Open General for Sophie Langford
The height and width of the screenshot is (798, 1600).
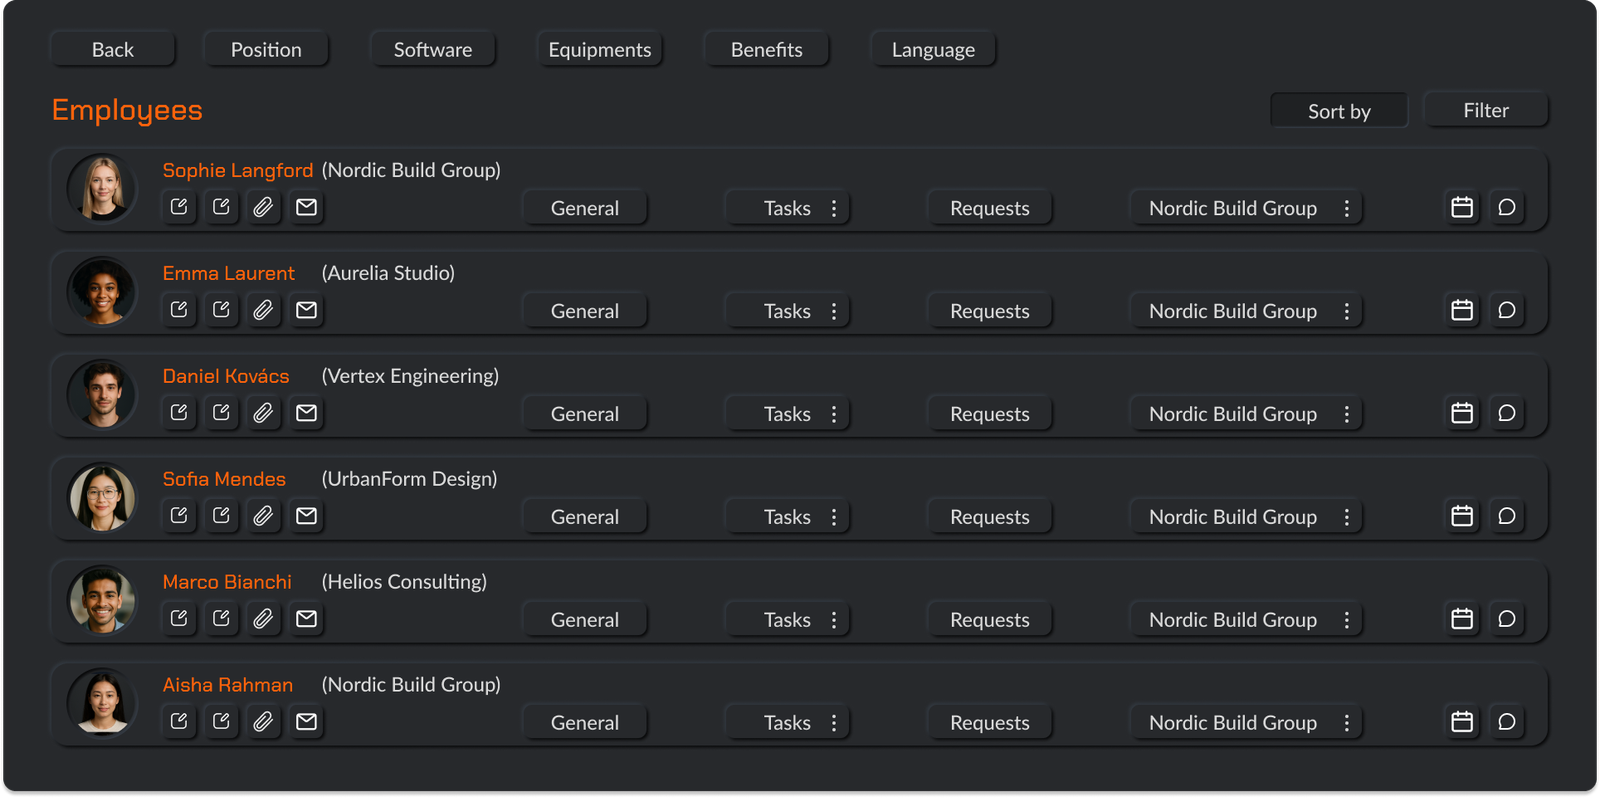tap(585, 208)
